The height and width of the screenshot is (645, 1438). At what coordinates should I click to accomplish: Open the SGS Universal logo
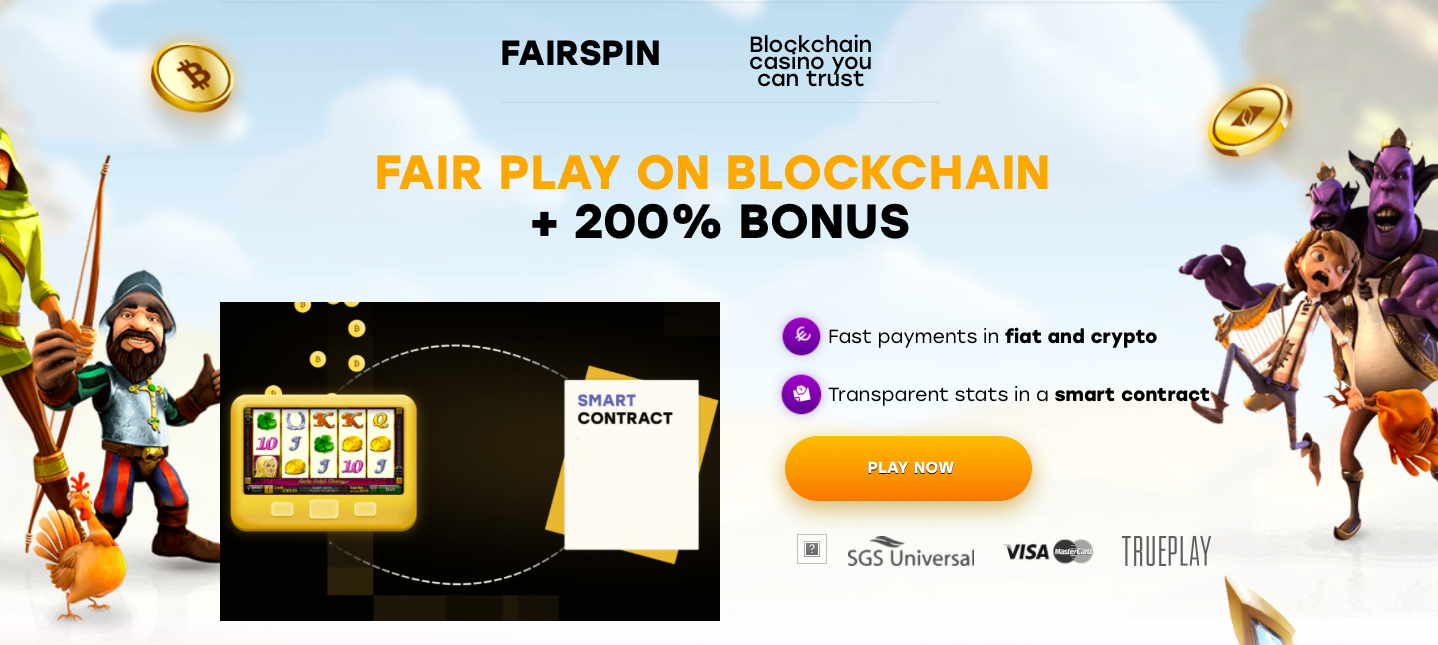click(x=910, y=552)
